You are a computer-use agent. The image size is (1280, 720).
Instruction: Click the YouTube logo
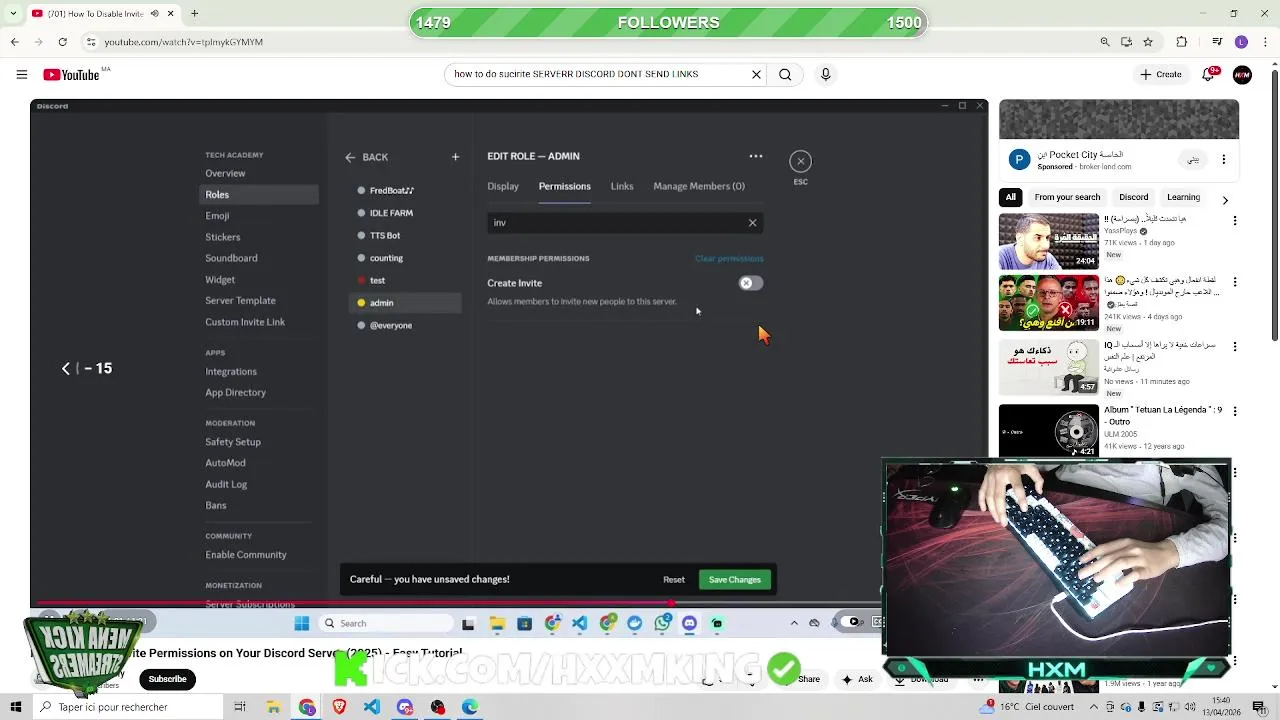pos(72,75)
